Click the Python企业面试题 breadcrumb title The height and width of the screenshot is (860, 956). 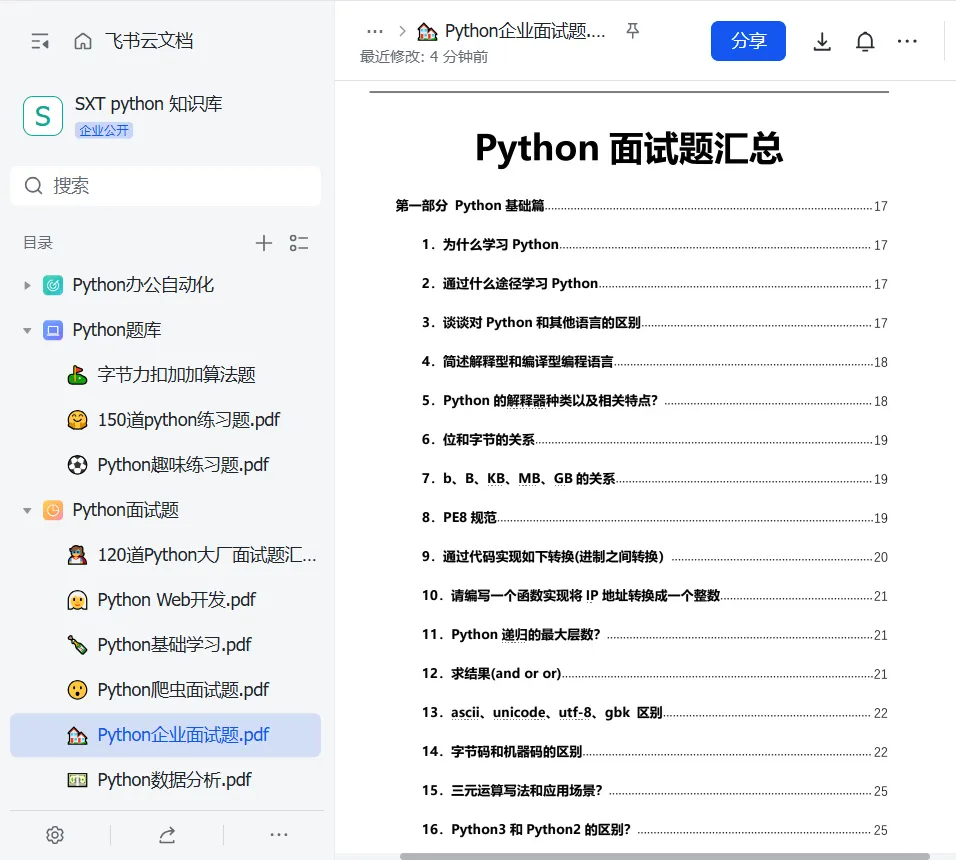(525, 31)
